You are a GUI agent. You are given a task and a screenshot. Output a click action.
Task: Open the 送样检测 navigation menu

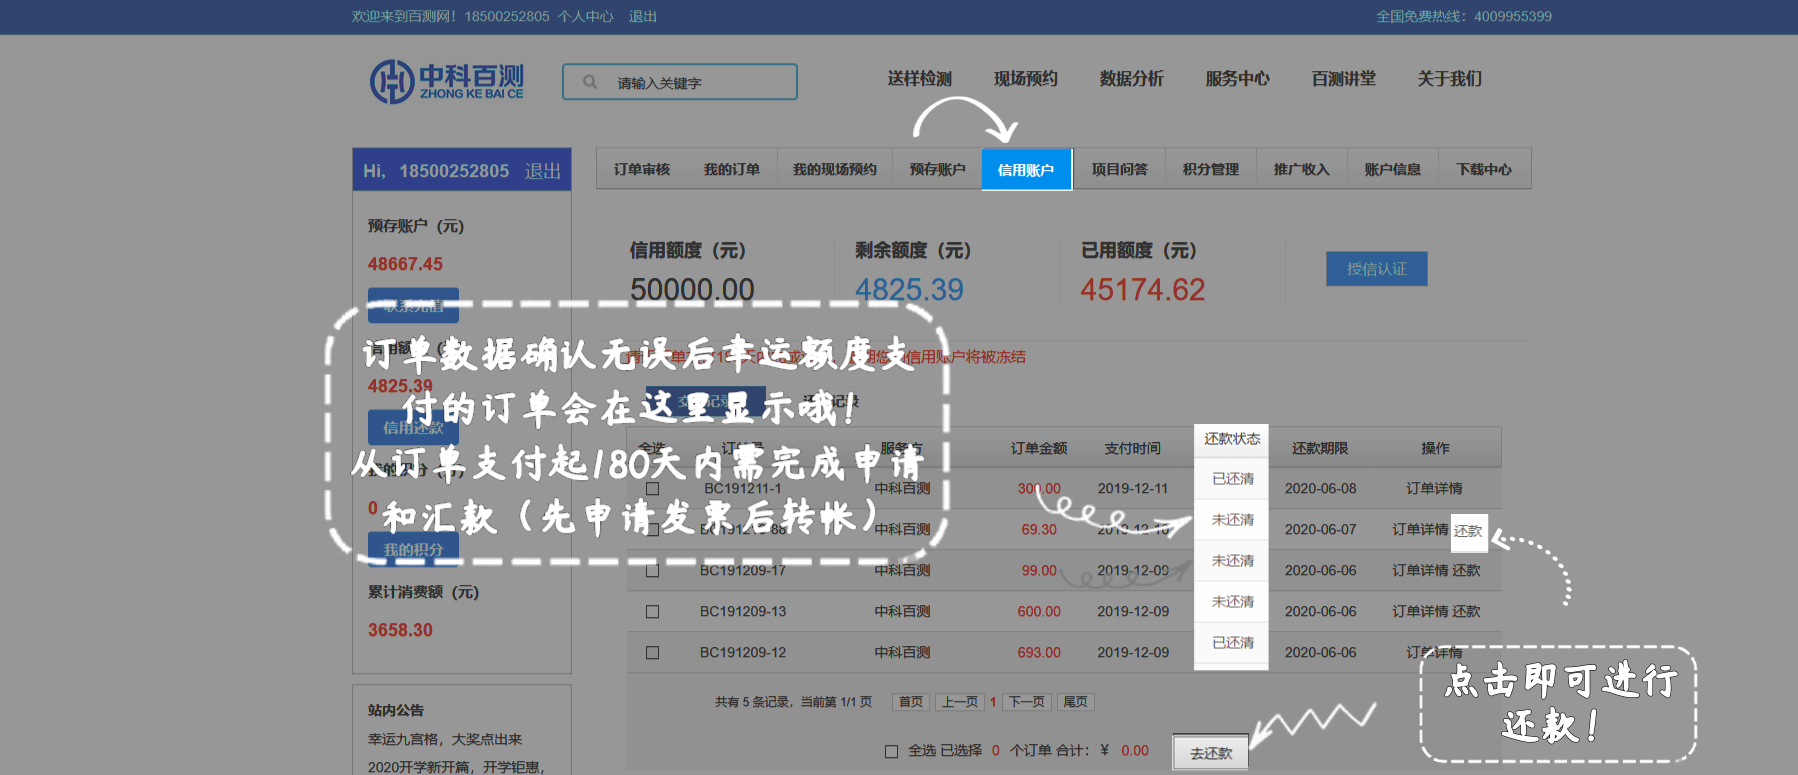pos(919,79)
